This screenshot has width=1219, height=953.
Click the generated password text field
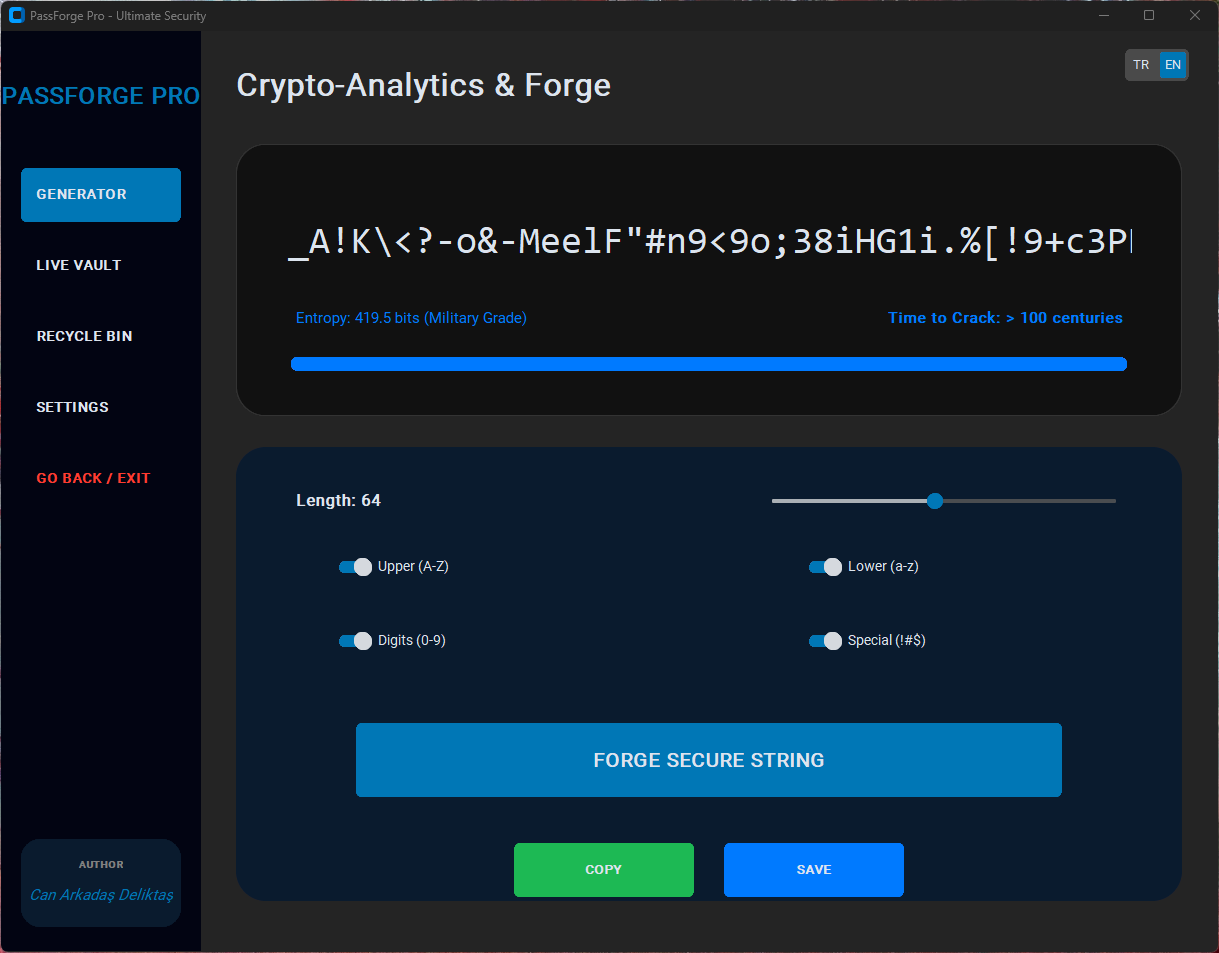coord(708,242)
